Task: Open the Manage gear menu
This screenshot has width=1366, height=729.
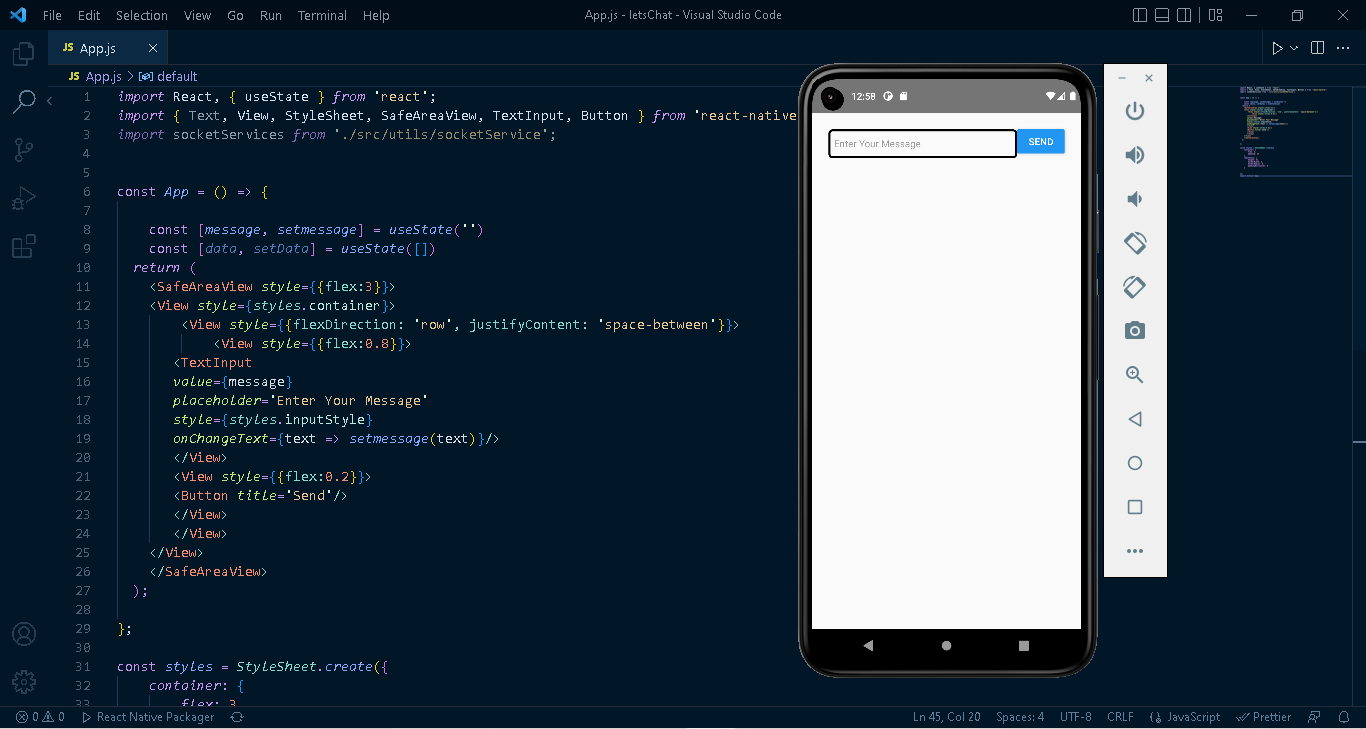Action: pyautogui.click(x=24, y=682)
